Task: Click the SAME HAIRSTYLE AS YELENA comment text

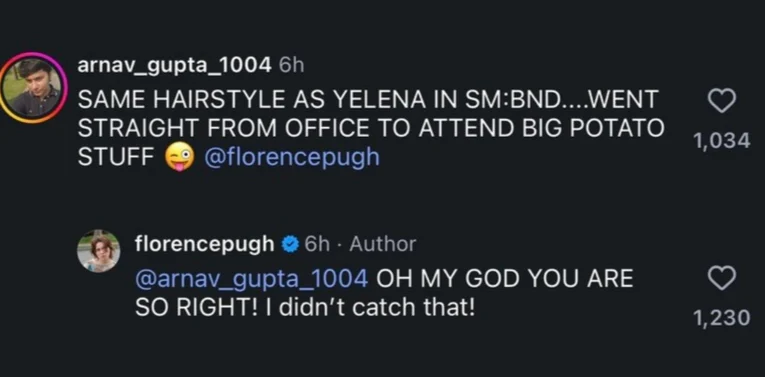Action: pos(371,128)
